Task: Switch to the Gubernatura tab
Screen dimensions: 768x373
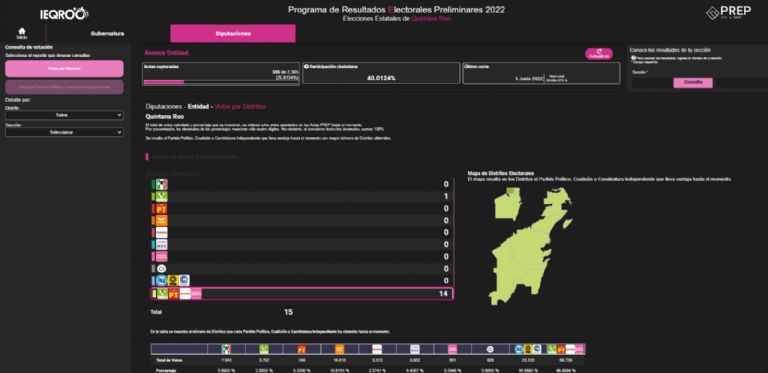Action: [x=107, y=34]
